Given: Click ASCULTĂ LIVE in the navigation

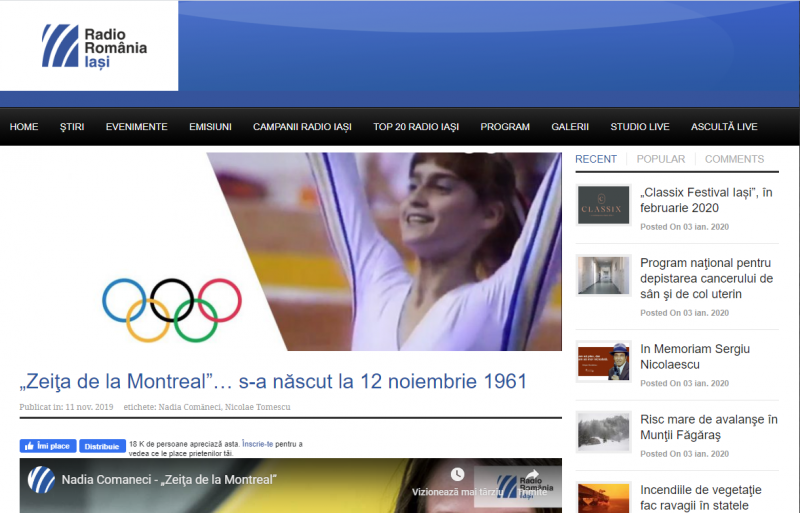Looking at the screenshot, I should coord(724,127).
